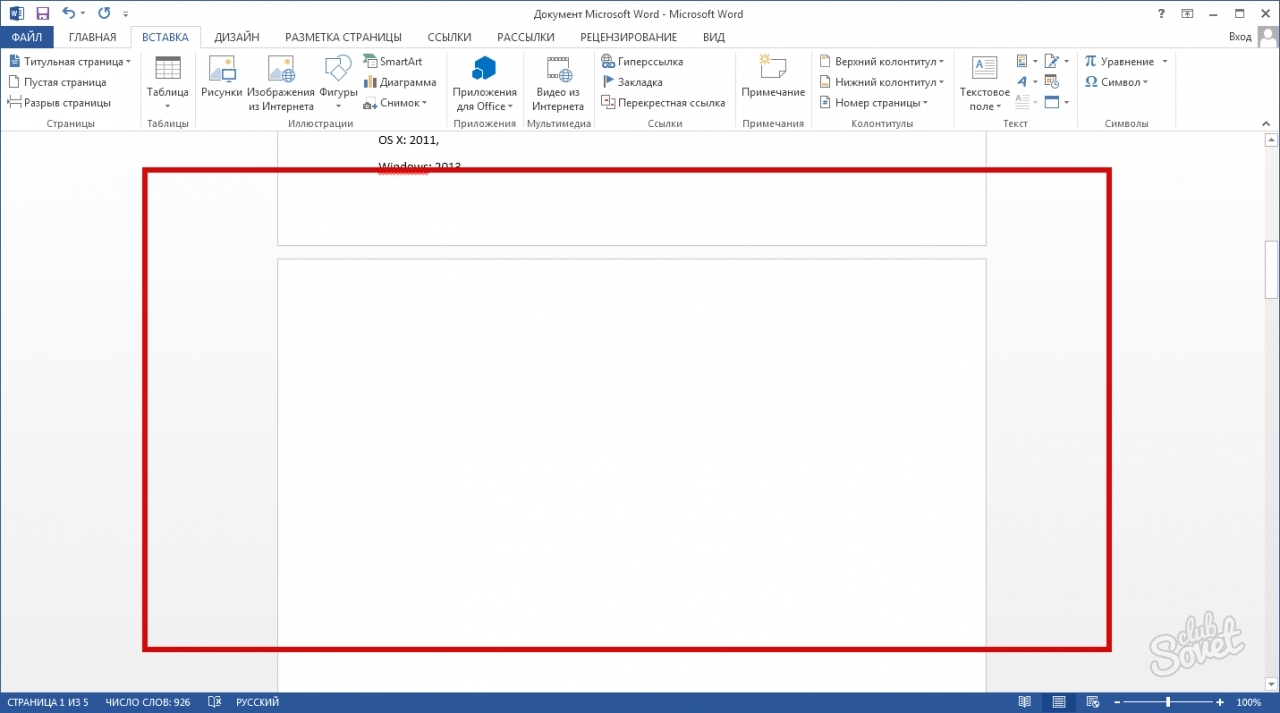Click the Save icon in quick access toolbar
The height and width of the screenshot is (713, 1280).
point(43,14)
